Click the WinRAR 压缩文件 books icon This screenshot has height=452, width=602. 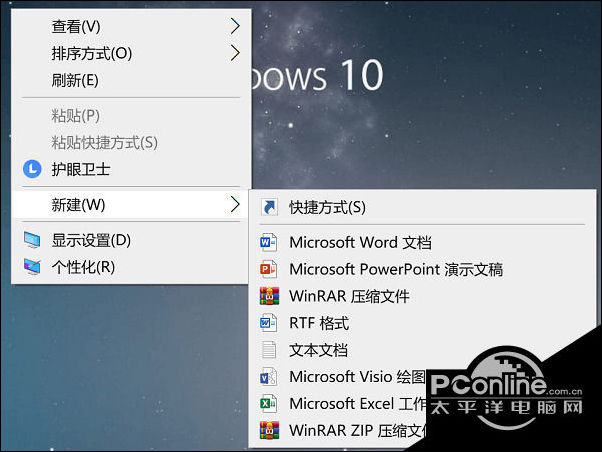[x=269, y=296]
